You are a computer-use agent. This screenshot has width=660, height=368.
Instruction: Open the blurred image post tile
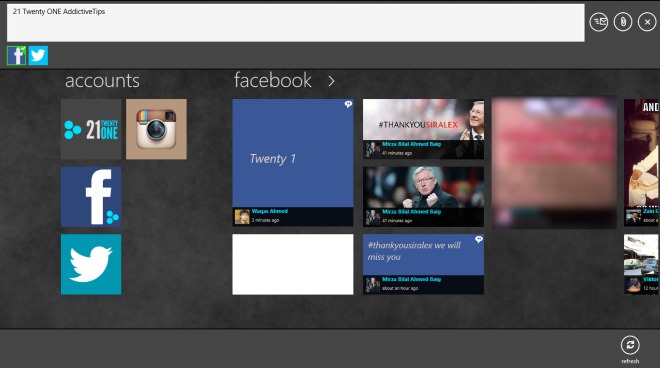[x=554, y=163]
